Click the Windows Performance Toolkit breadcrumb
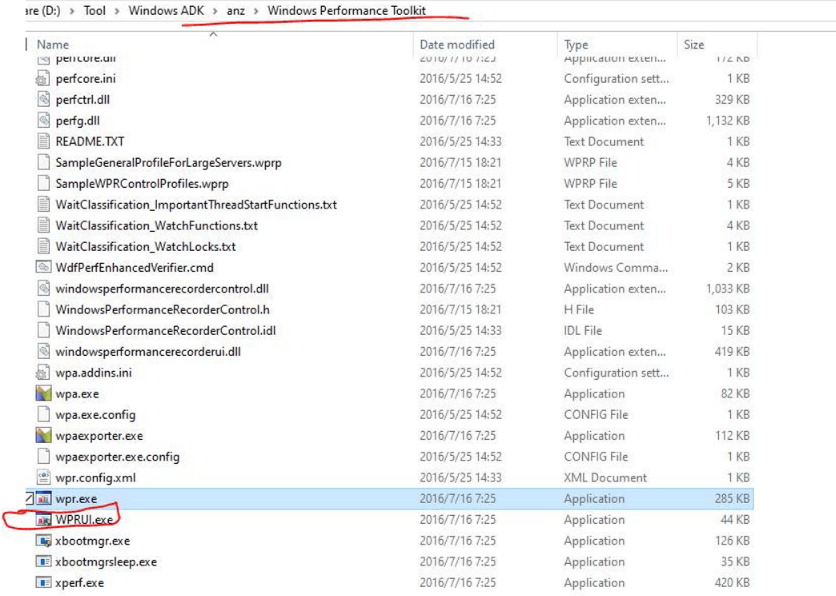The width and height of the screenshot is (836, 596). pyautogui.click(x=347, y=11)
